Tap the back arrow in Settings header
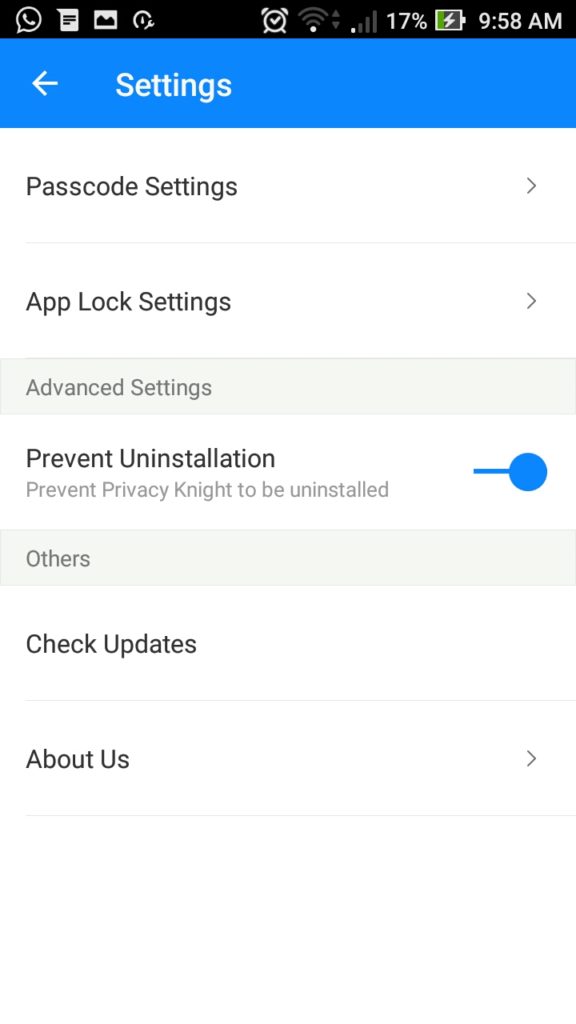Image resolution: width=576 pixels, height=1024 pixels. 45,84
